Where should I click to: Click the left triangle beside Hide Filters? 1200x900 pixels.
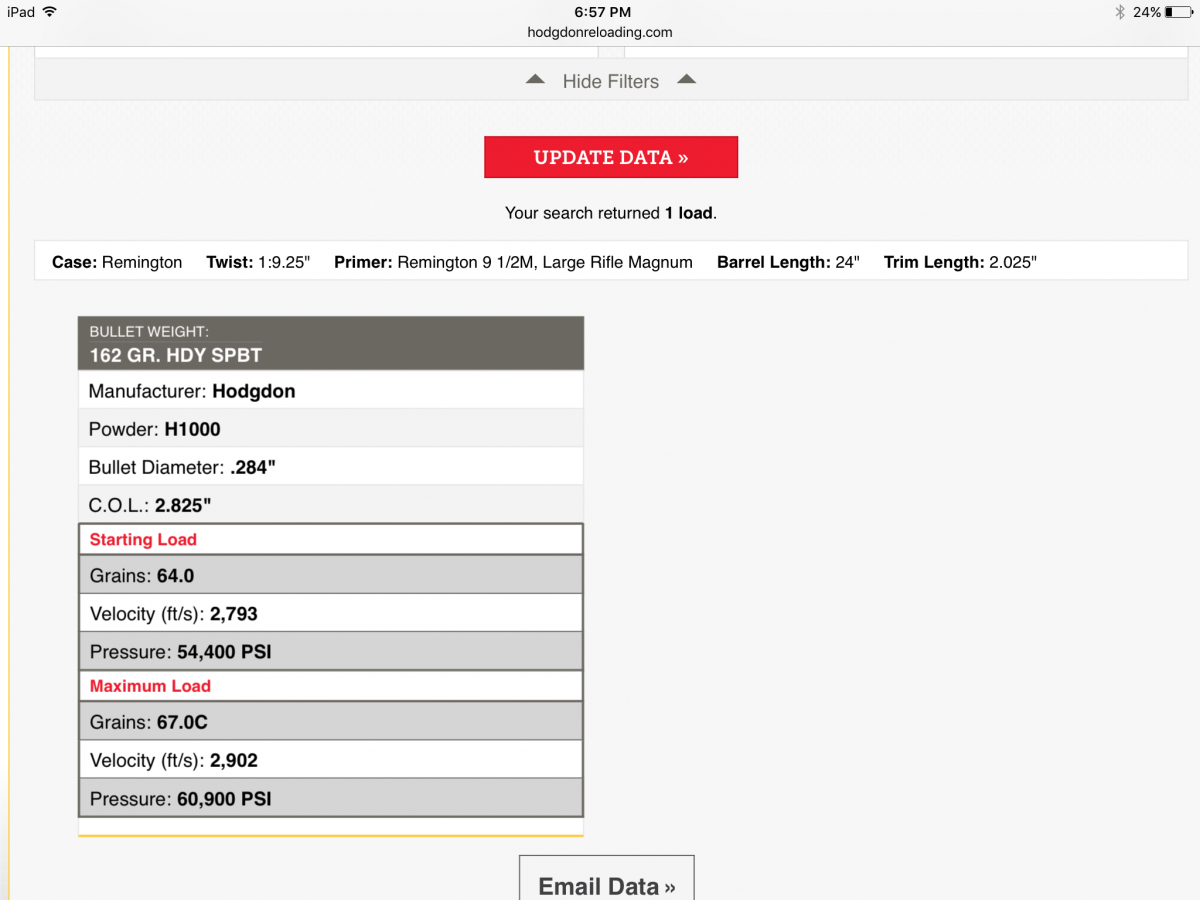coord(536,80)
